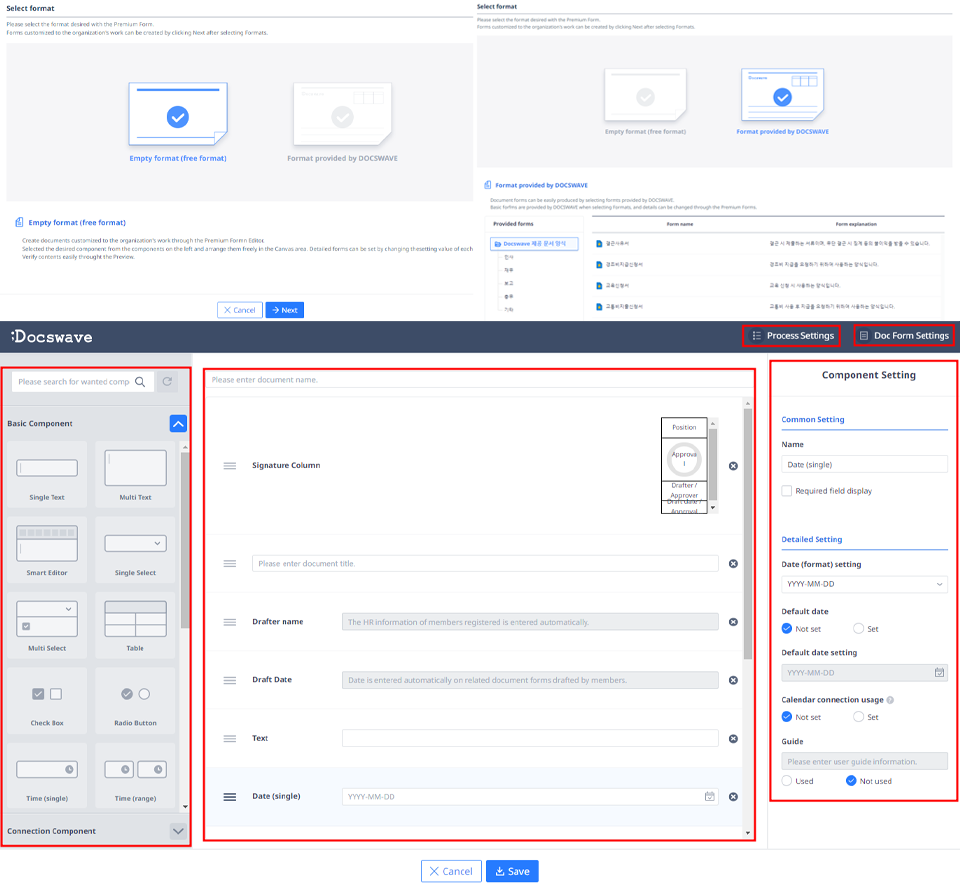Open the Date (format) setting dropdown
This screenshot has width=960, height=886.
point(864,584)
